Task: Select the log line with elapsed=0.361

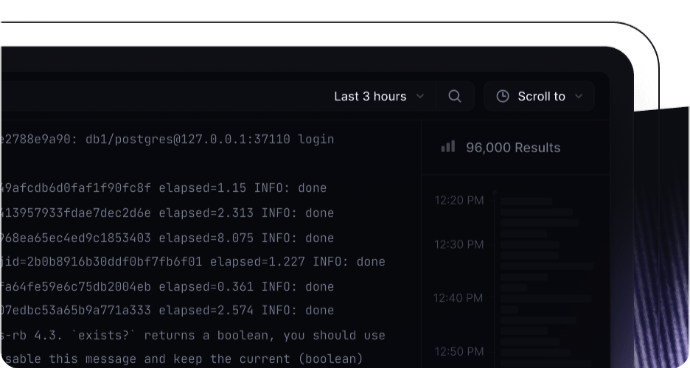Action: 167,287
